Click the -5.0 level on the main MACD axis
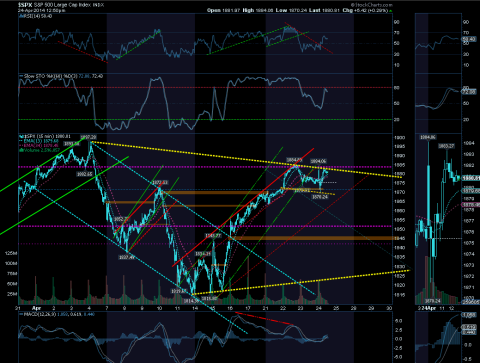Screen dimensions: 480x363 point(398,357)
